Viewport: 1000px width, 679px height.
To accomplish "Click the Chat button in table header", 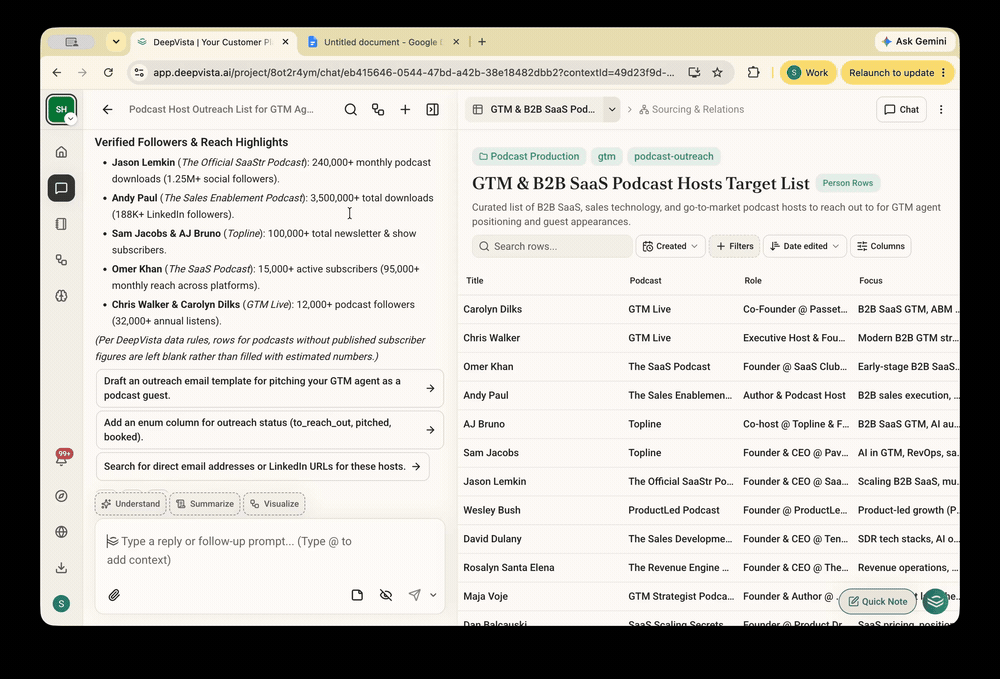I will pos(901,110).
